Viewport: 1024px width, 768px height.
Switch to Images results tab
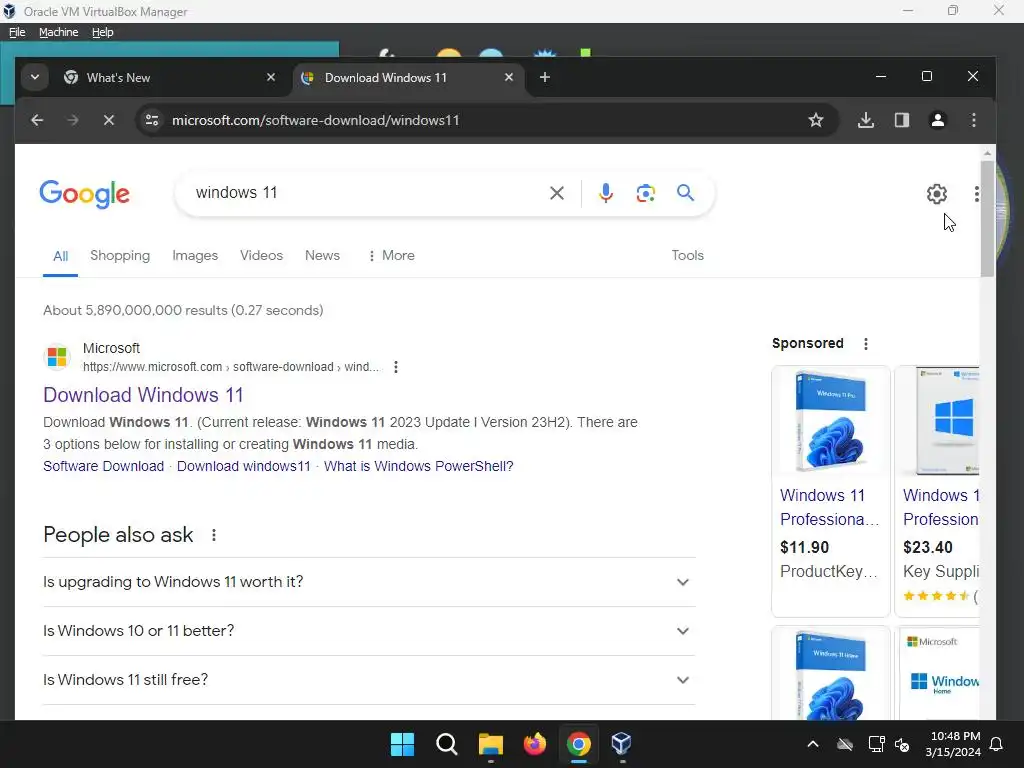(195, 255)
